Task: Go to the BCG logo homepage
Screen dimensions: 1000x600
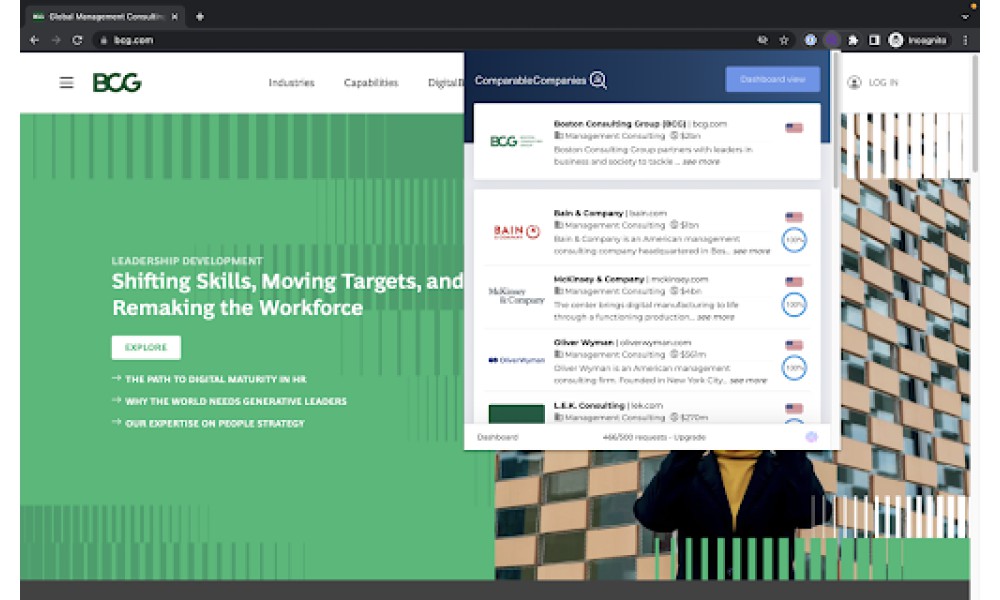Action: point(117,82)
